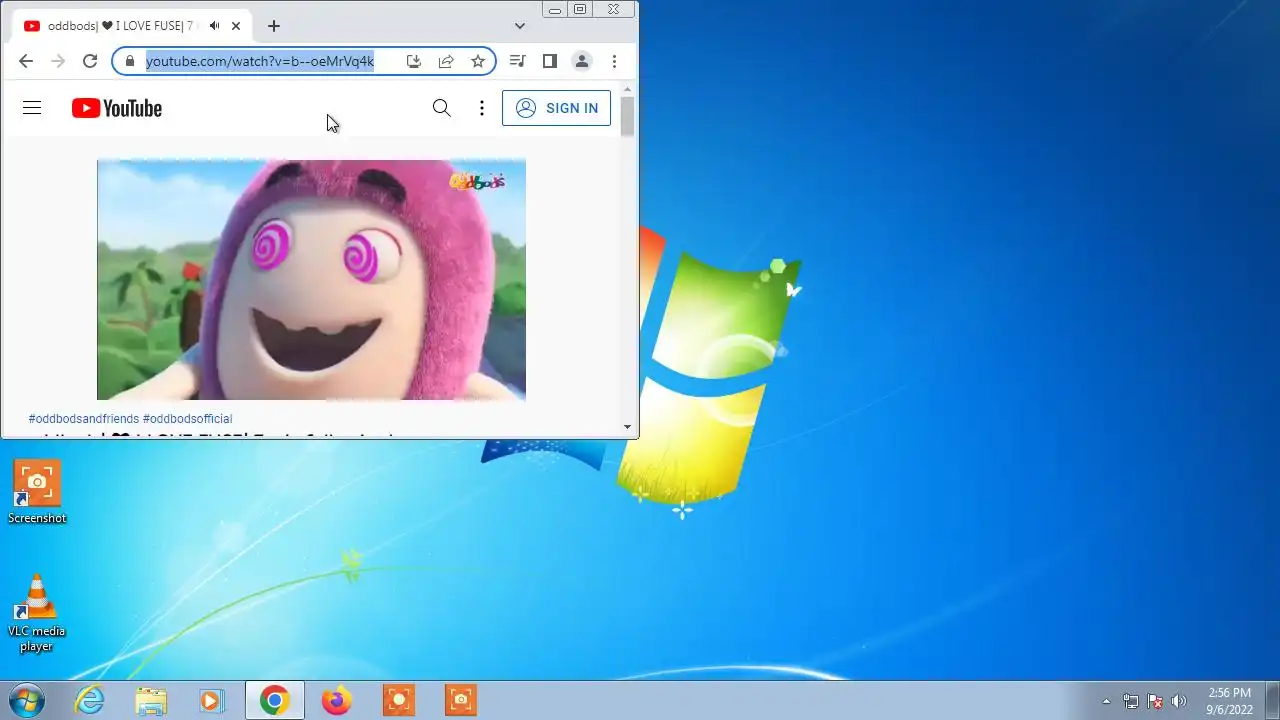Open the second orange capture taskbar app
Image resolution: width=1280 pixels, height=720 pixels.
[x=461, y=700]
